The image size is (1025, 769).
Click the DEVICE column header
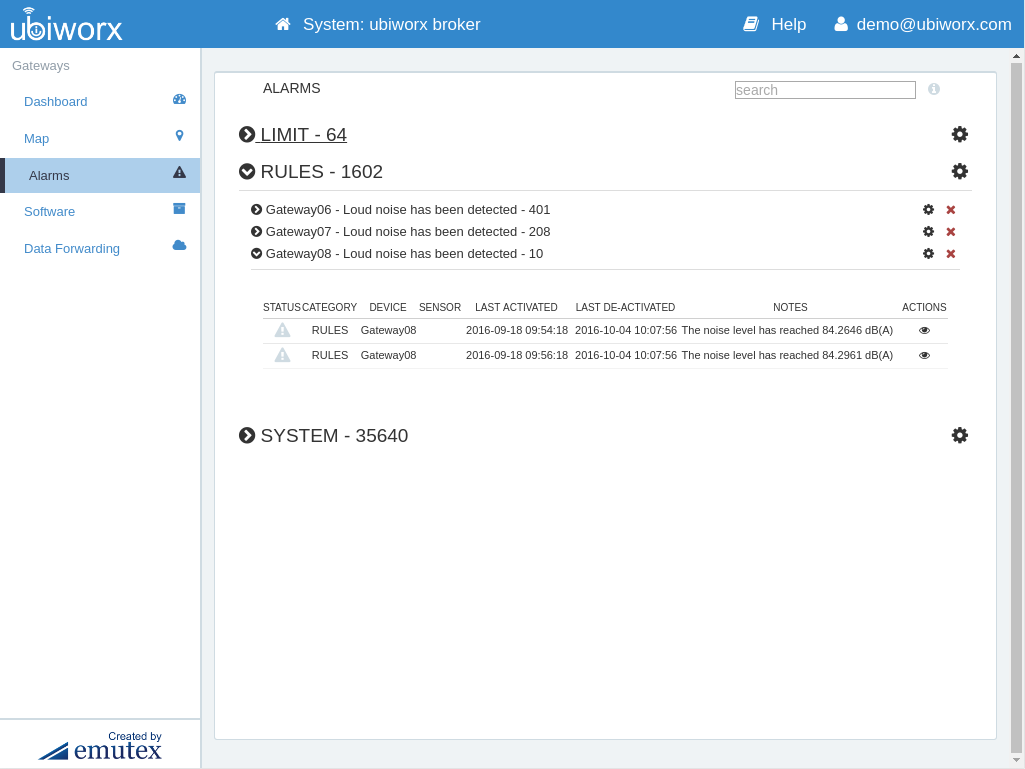388,307
